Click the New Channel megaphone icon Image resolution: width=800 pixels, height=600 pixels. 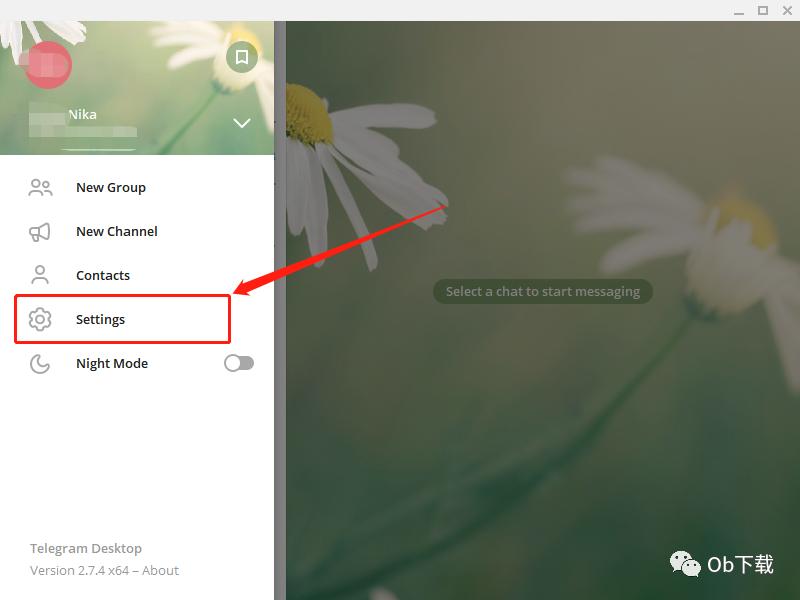(40, 232)
